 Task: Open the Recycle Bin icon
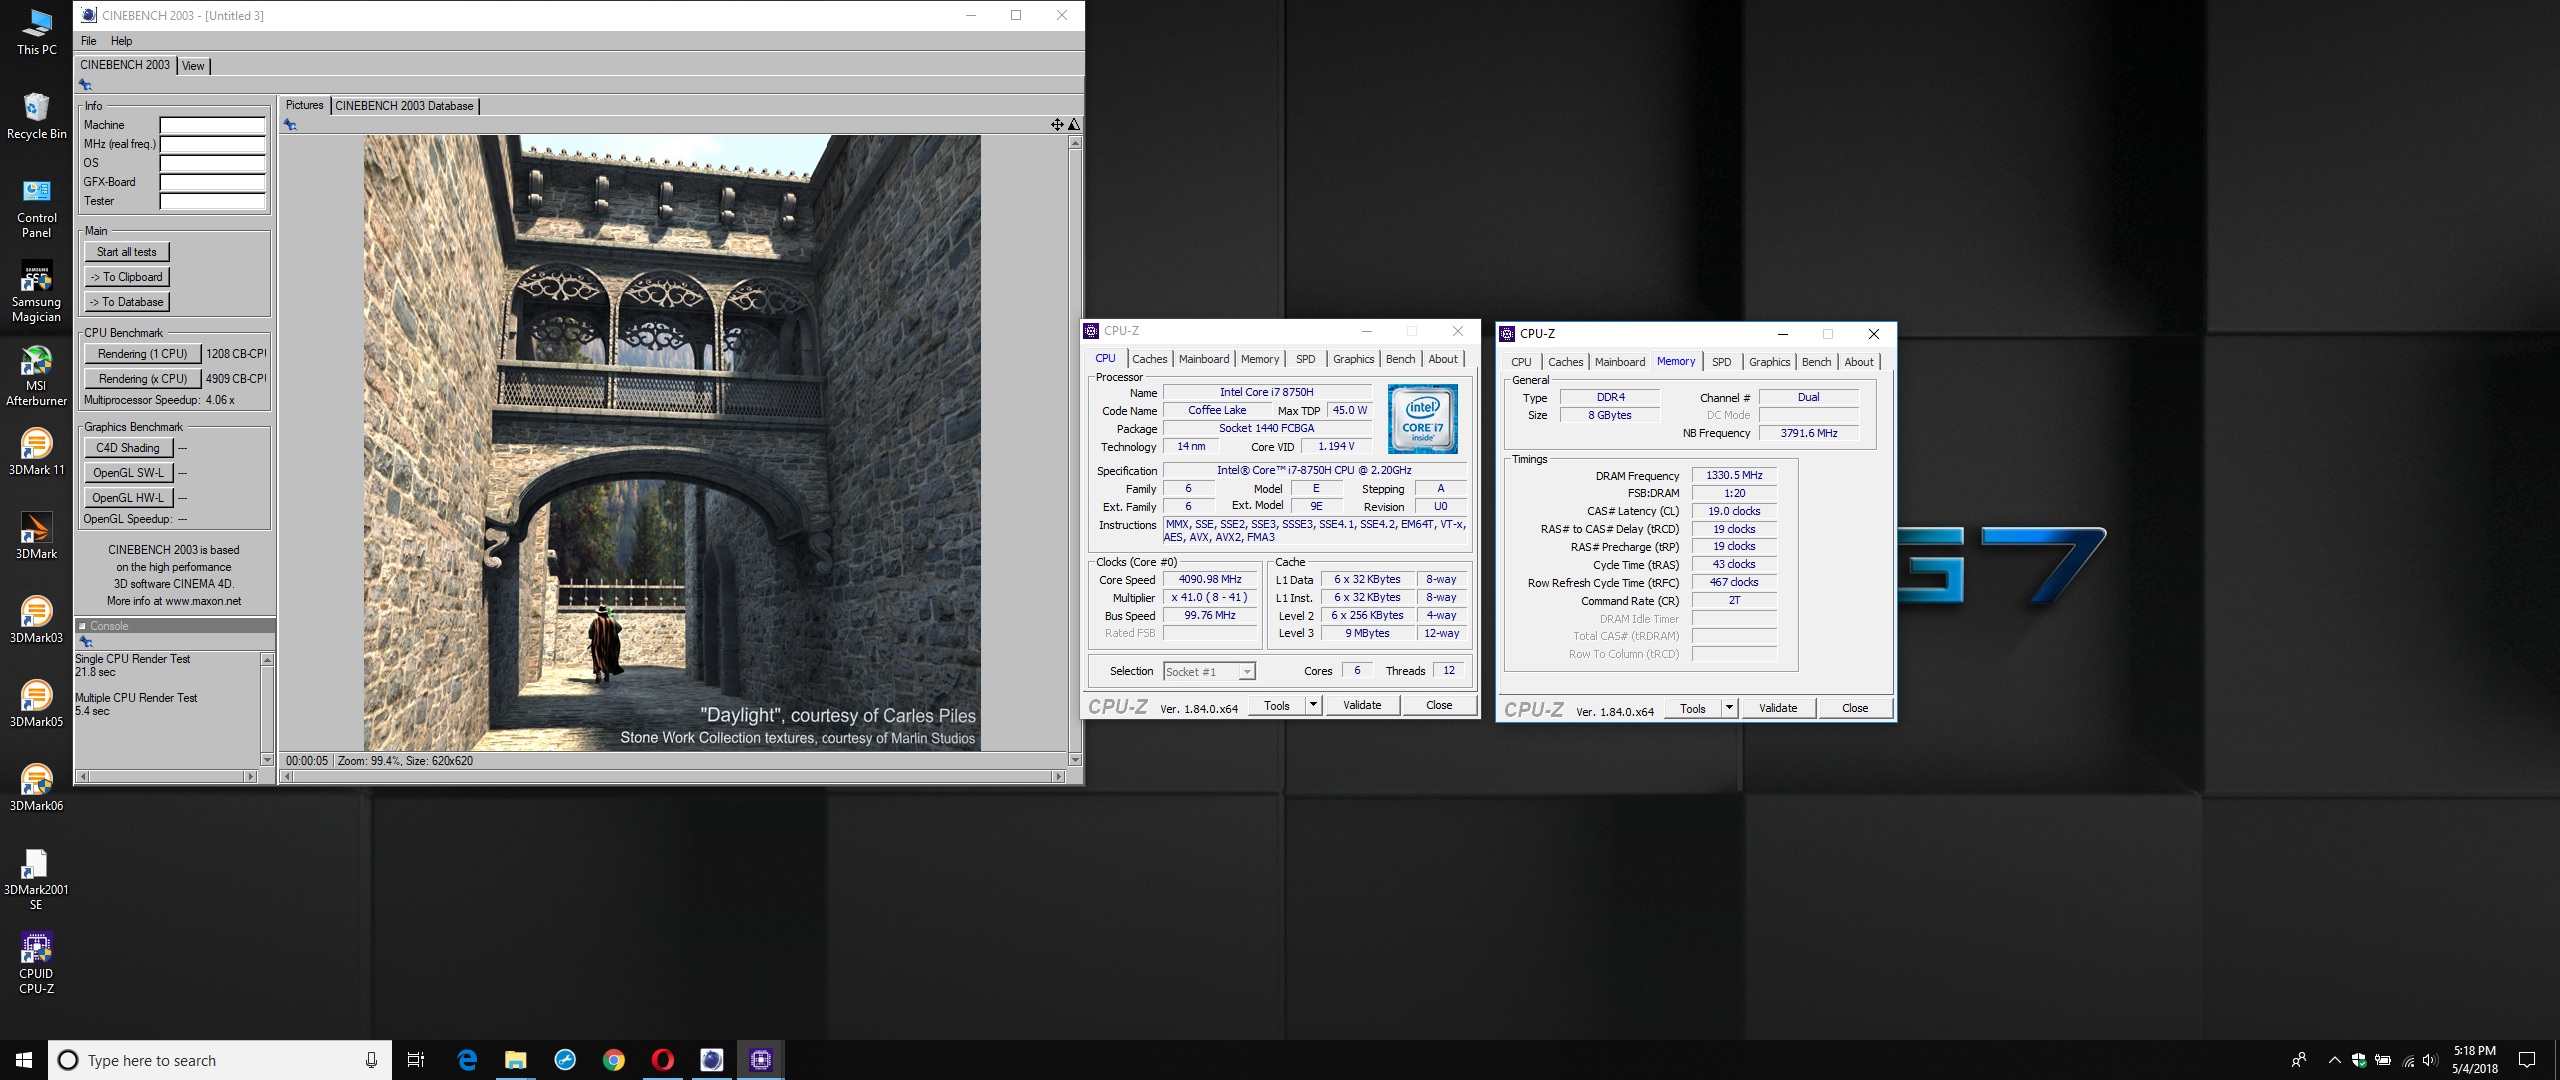pyautogui.click(x=36, y=116)
